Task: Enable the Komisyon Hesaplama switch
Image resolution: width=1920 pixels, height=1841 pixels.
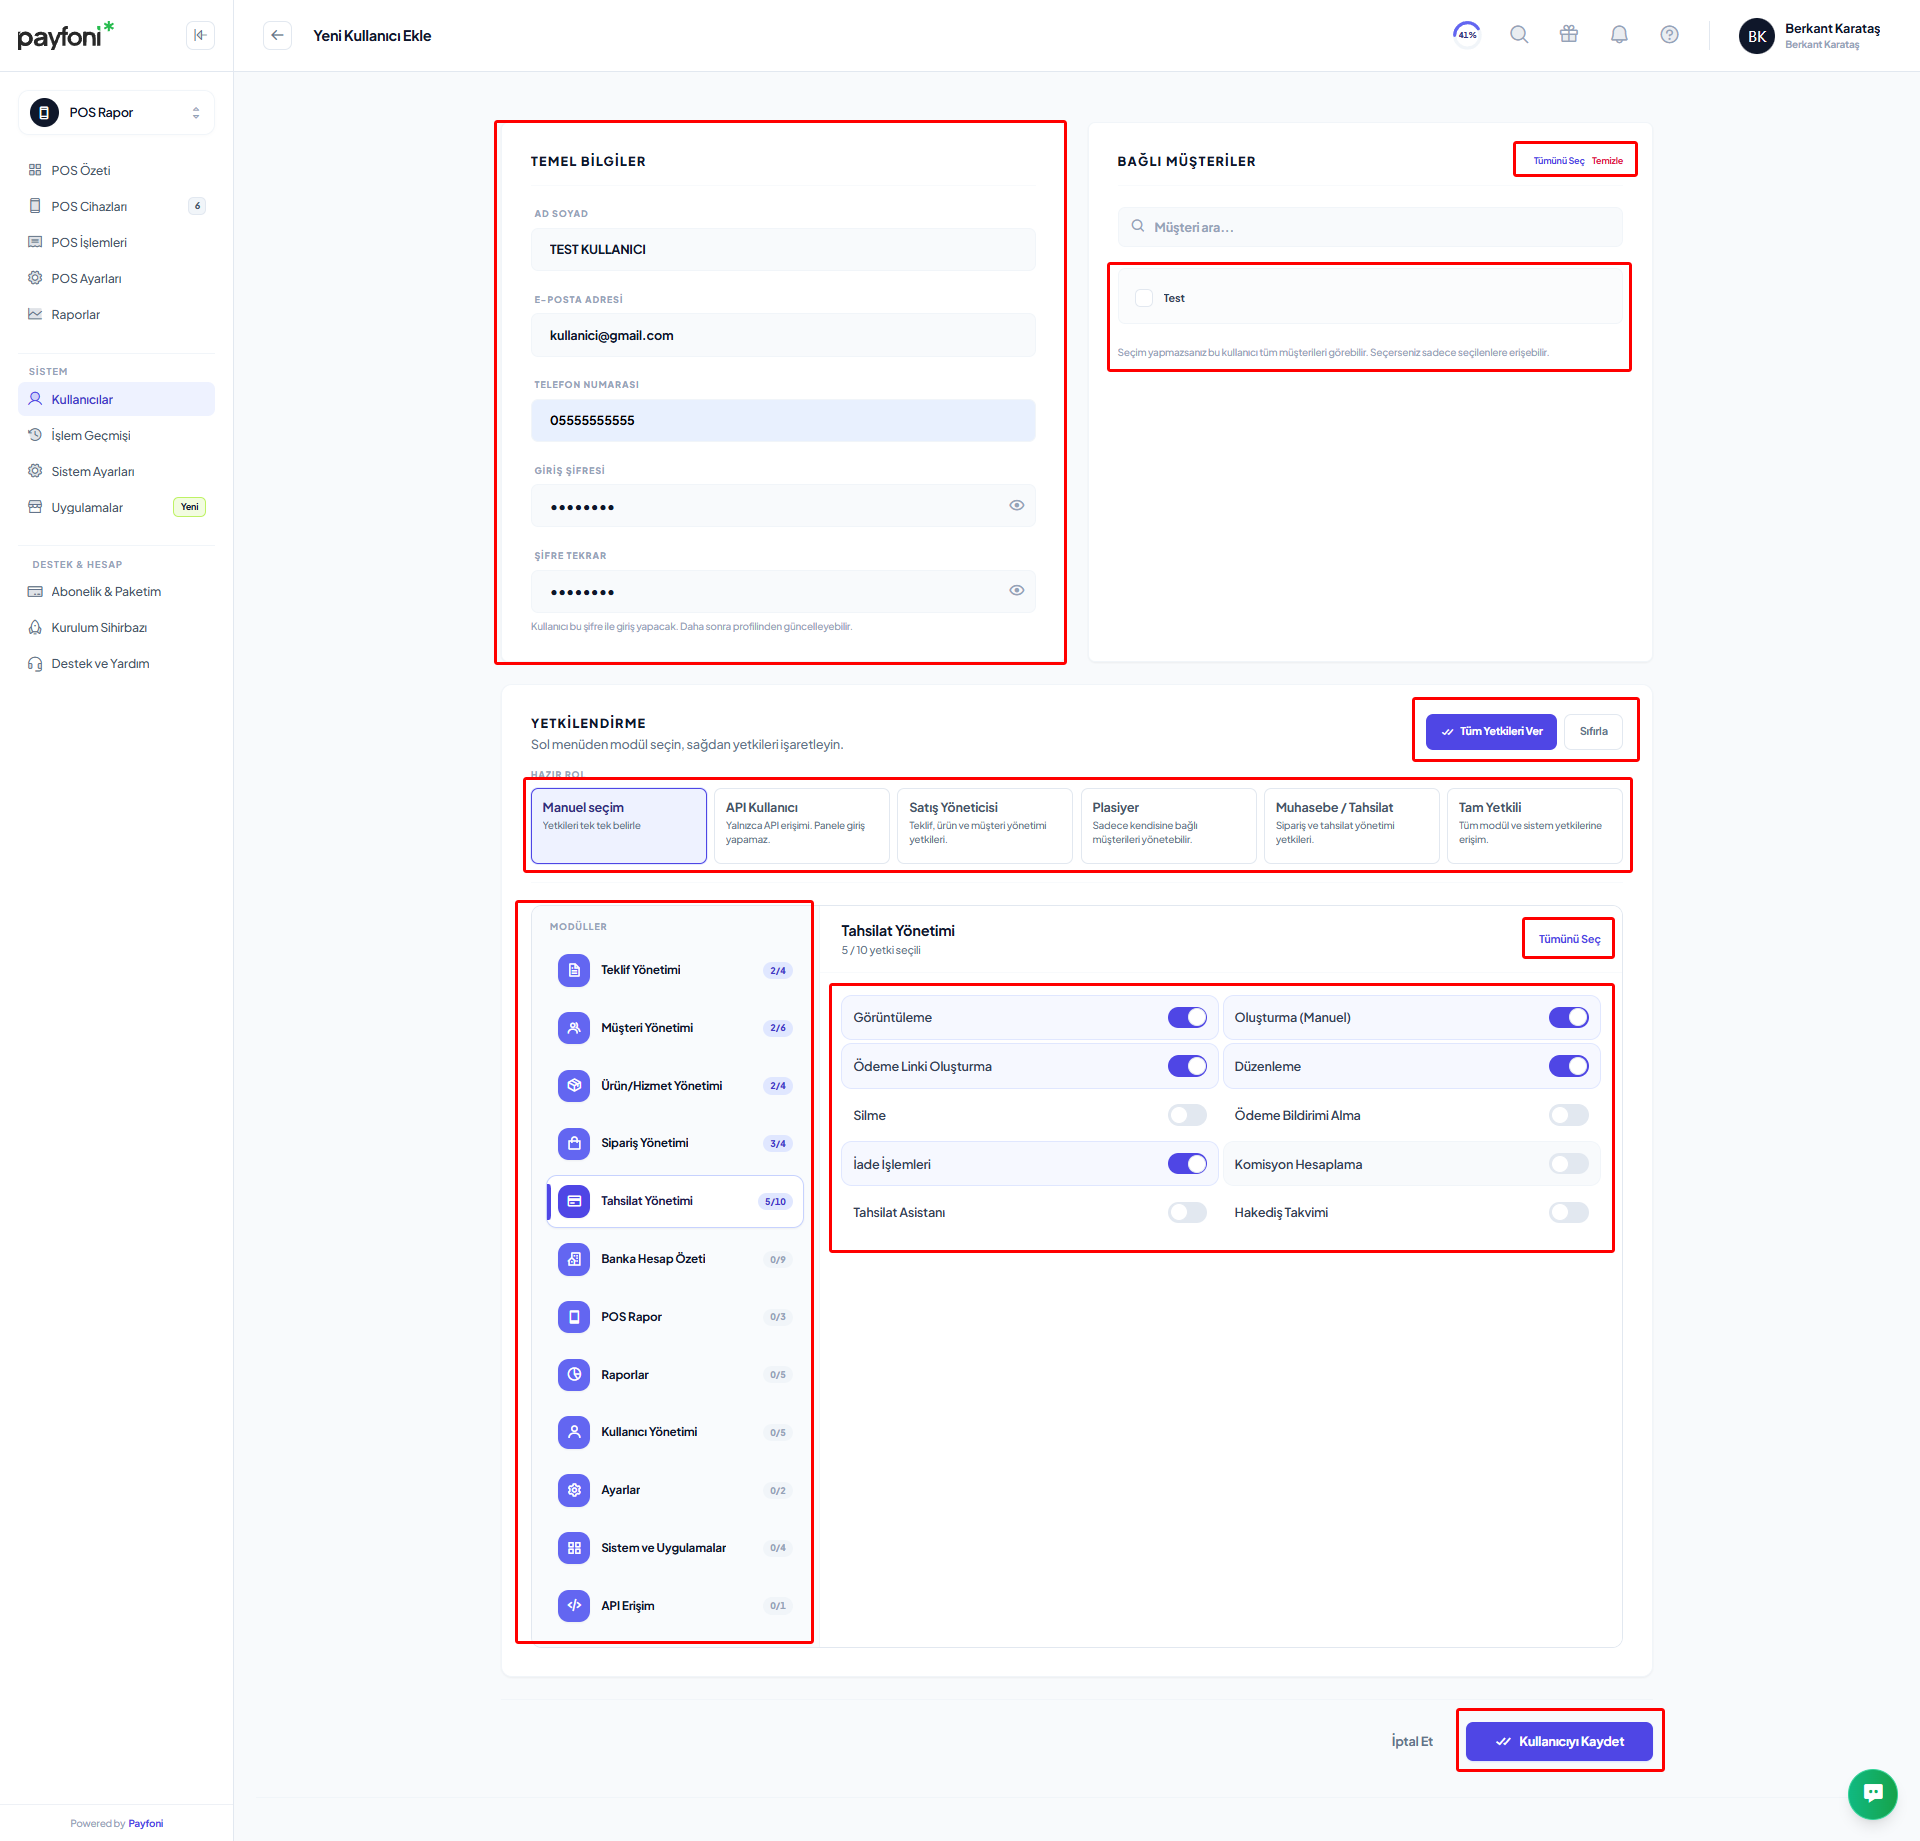Action: (x=1568, y=1163)
